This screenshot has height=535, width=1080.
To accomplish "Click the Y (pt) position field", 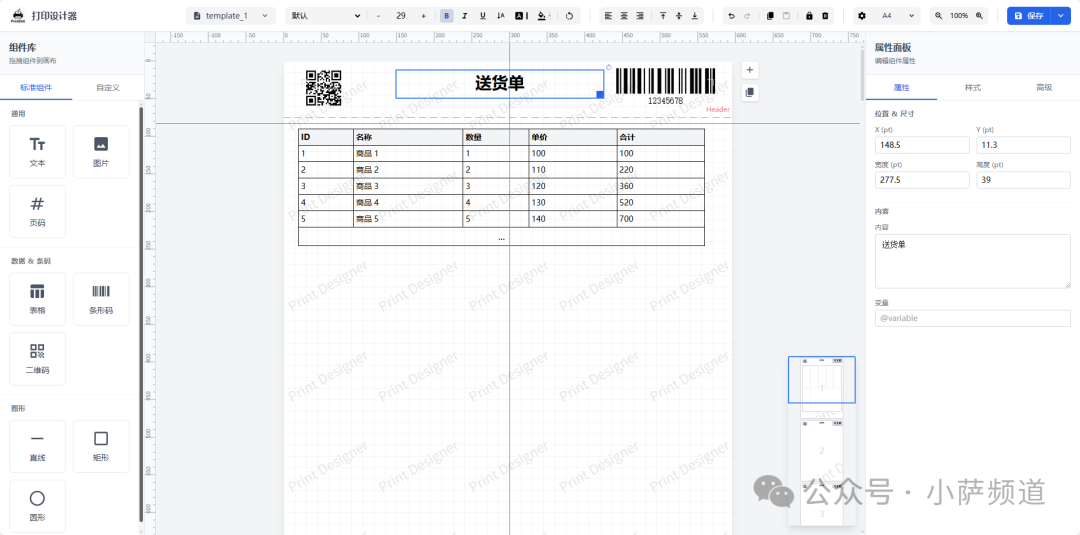I will [1024, 145].
